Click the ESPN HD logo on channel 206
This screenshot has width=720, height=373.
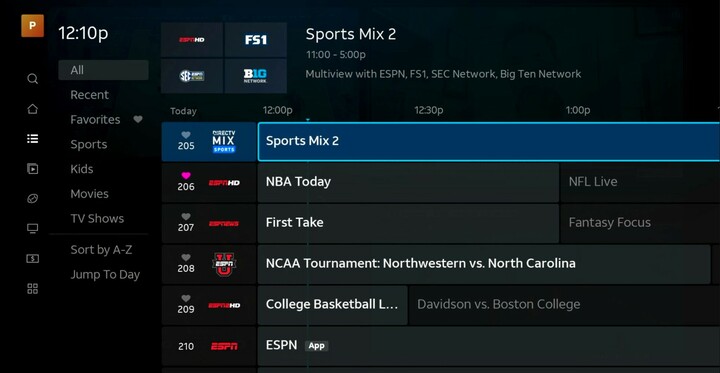224,183
